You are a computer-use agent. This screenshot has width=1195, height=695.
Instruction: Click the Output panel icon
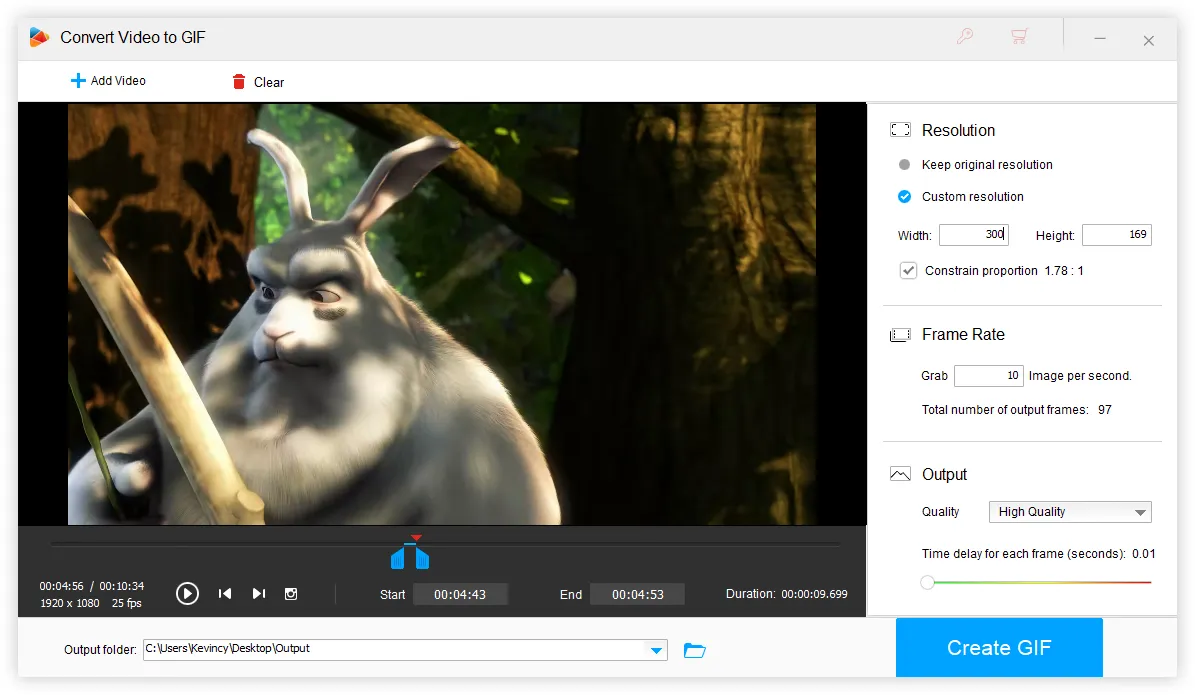click(x=901, y=473)
